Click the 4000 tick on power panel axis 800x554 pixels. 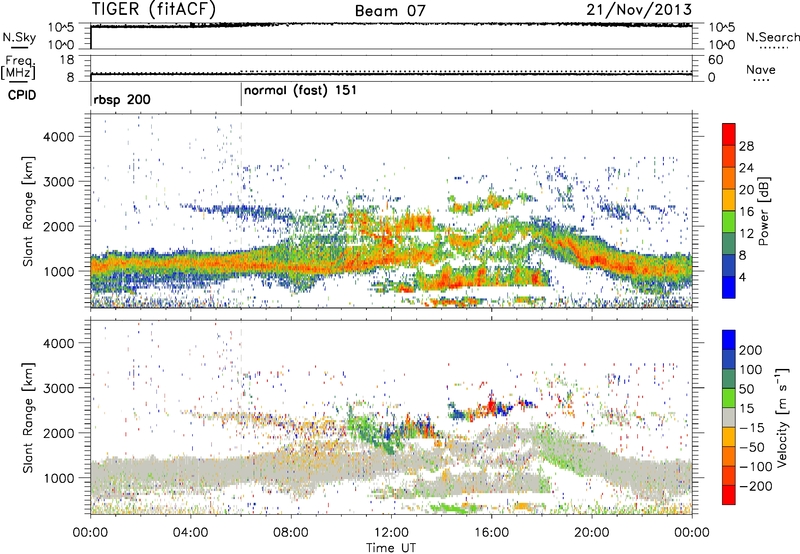tap(58, 137)
